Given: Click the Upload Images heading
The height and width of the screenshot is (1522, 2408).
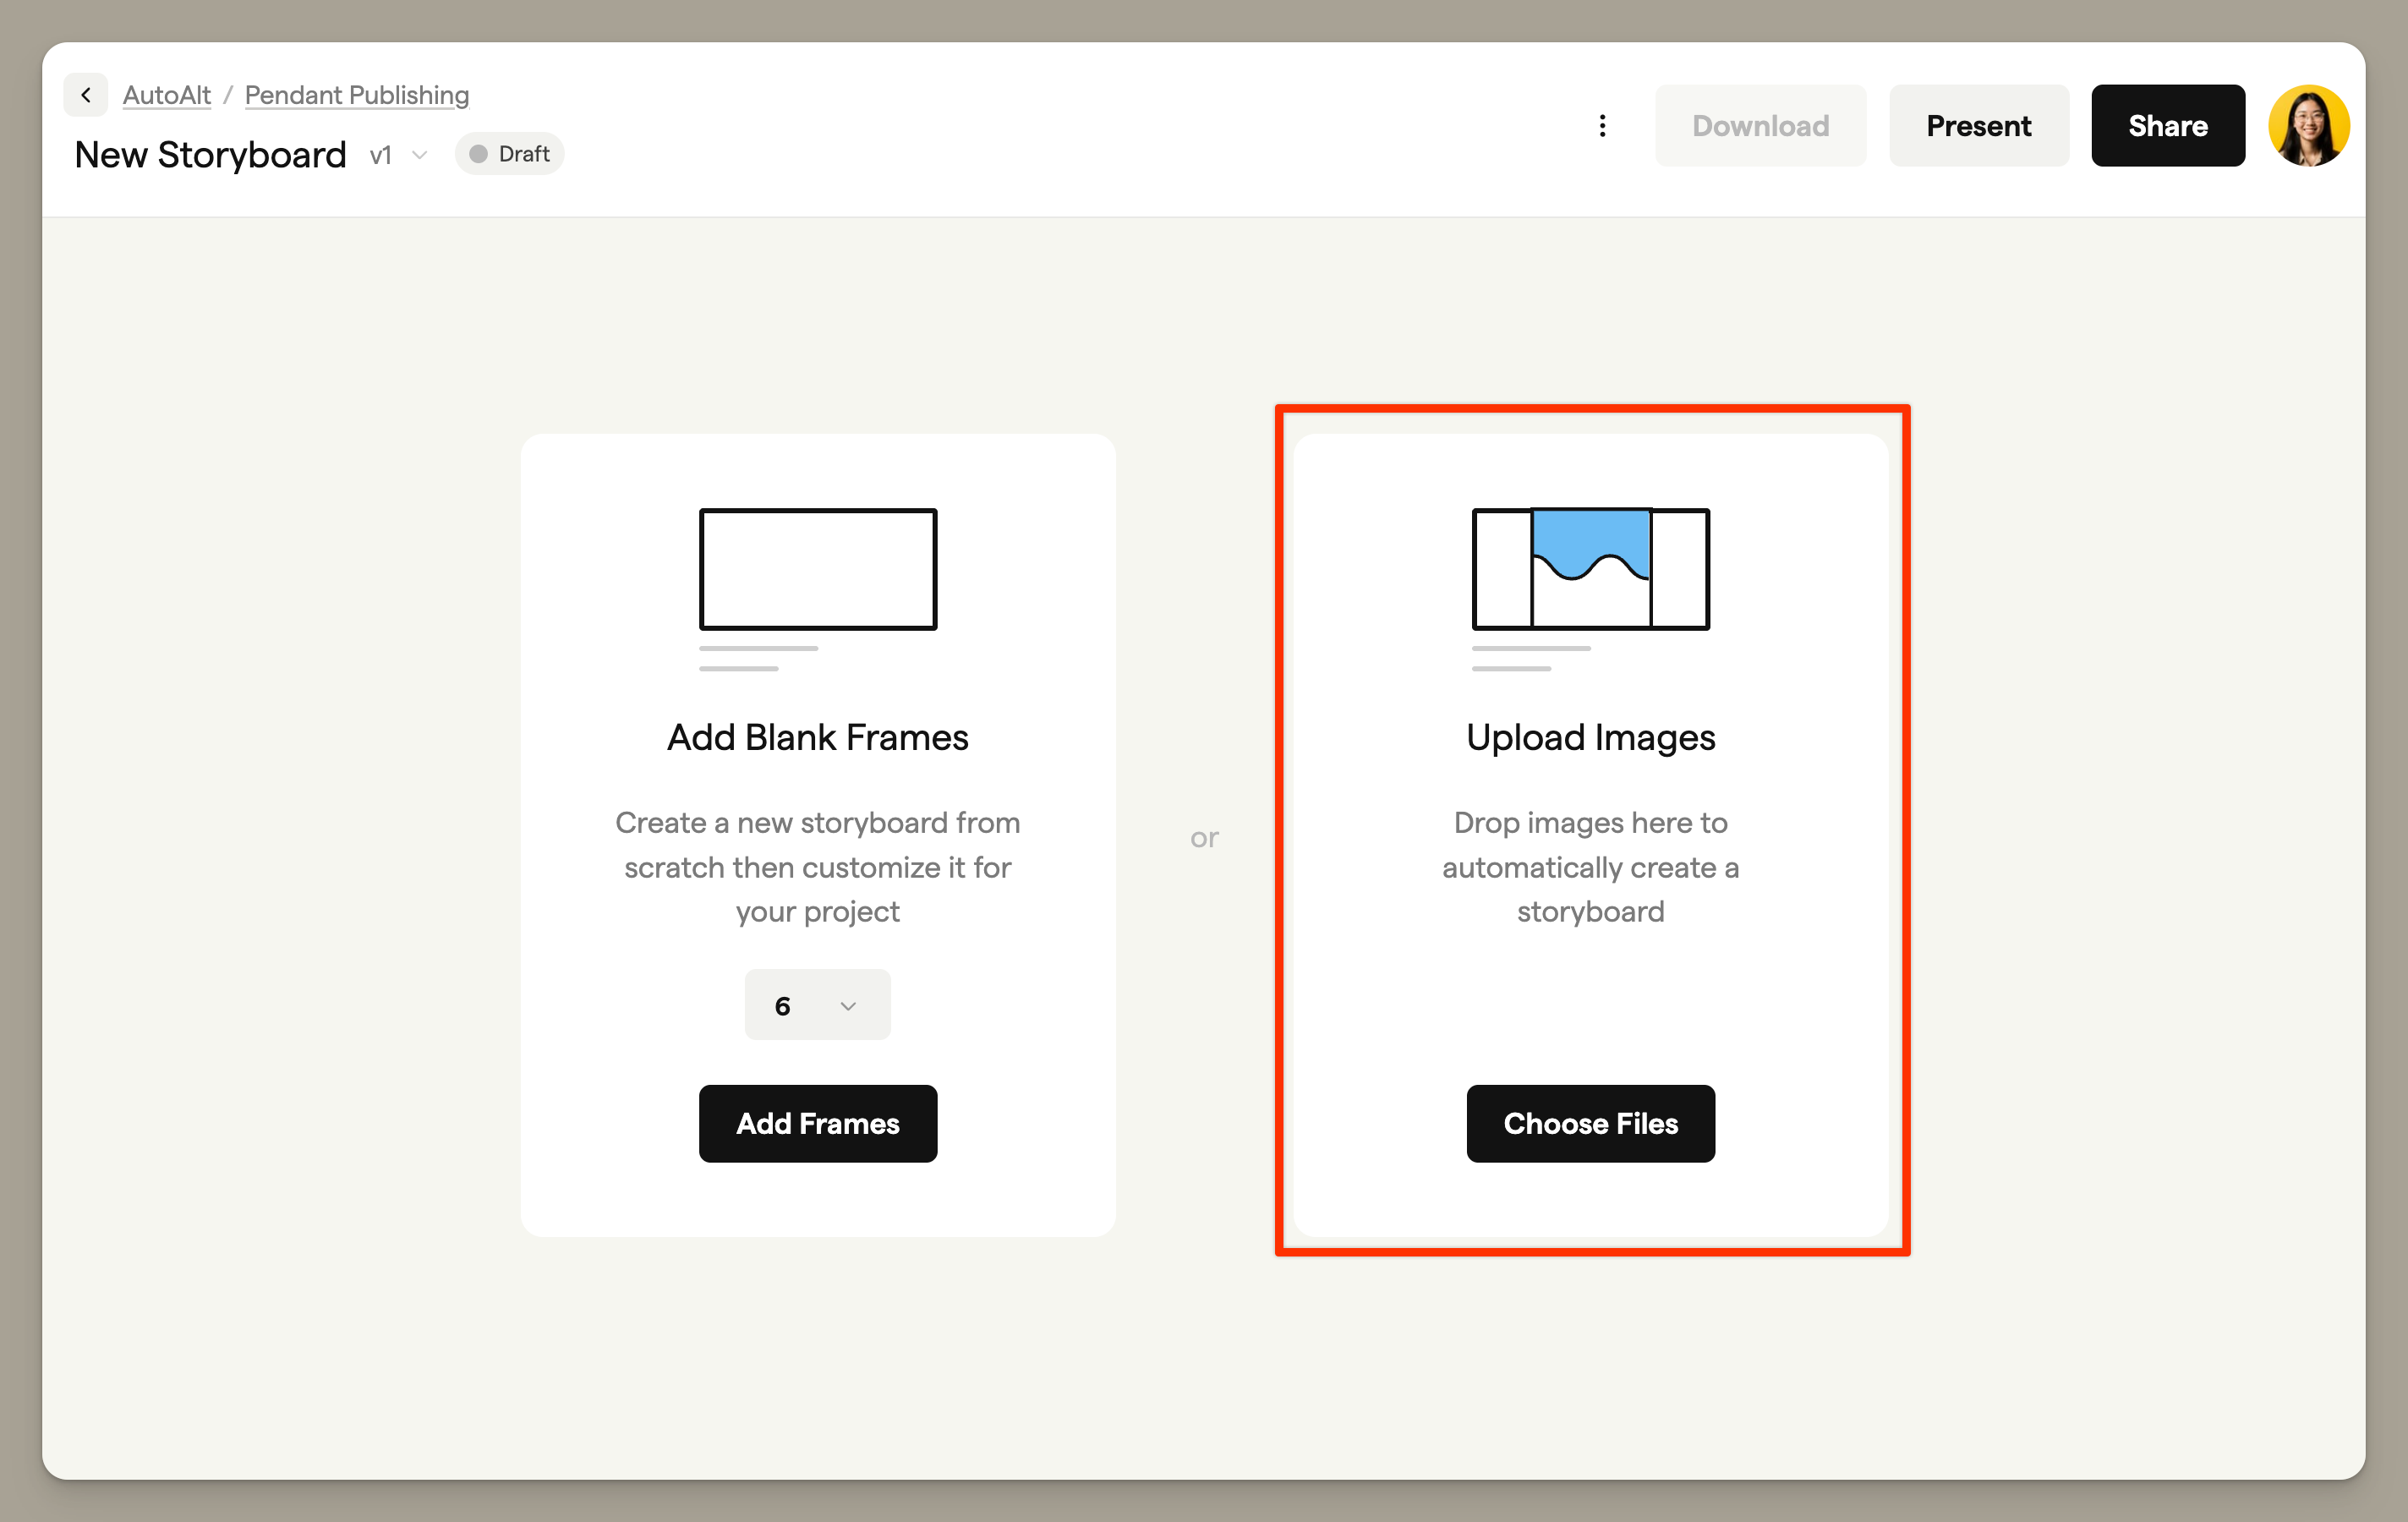Looking at the screenshot, I should pos(1590,738).
